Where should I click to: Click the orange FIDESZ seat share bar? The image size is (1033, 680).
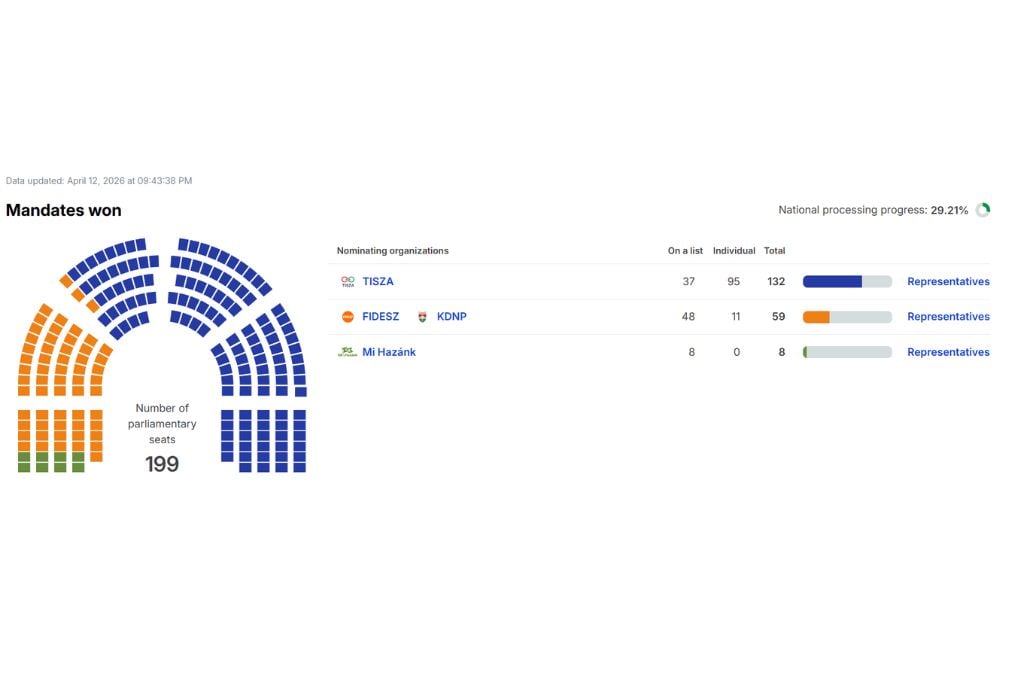point(817,317)
